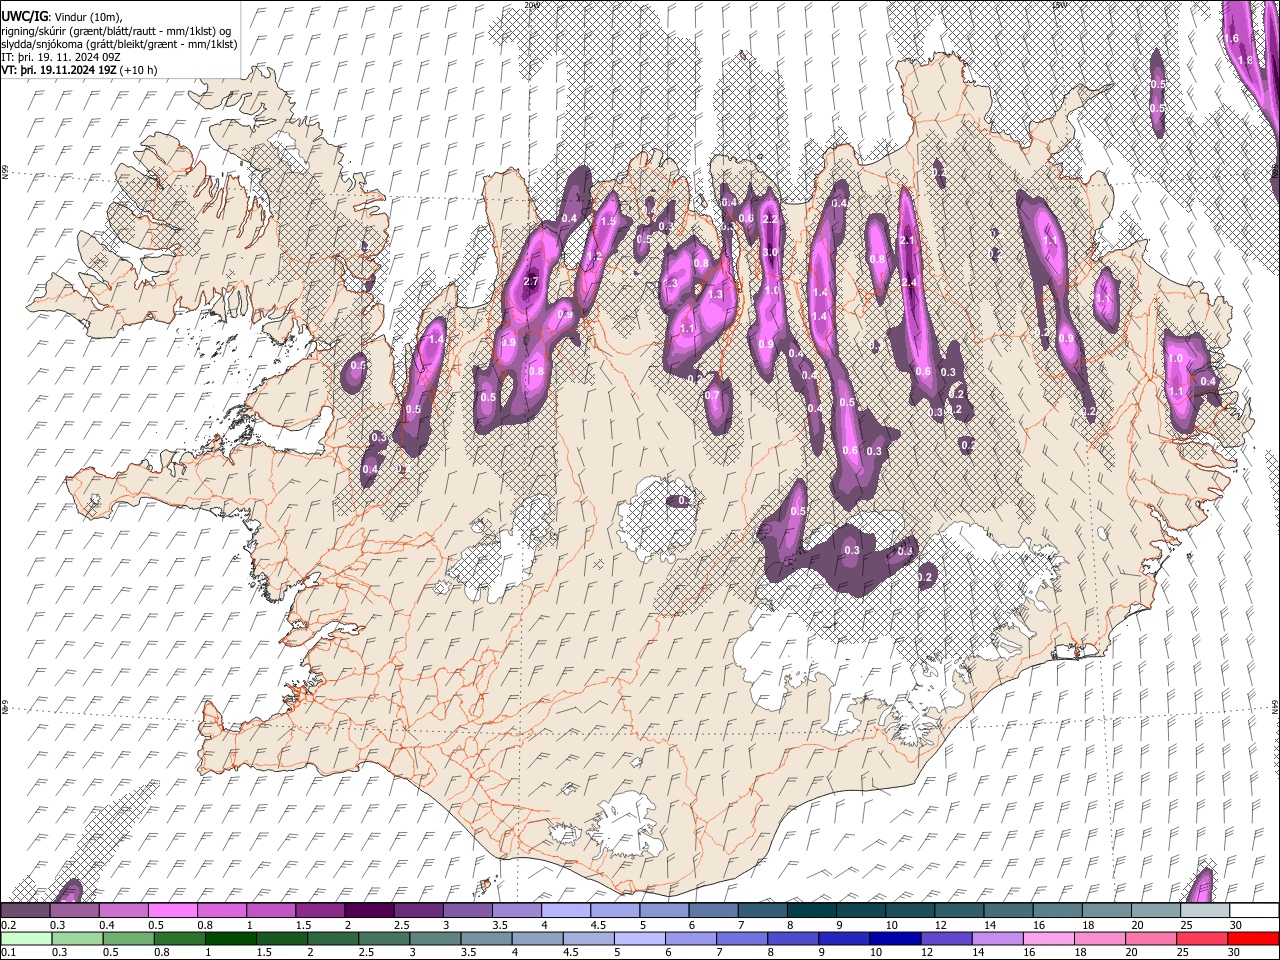Click the snow scale swatch between 4 and 4.5
The height and width of the screenshot is (960, 1280).
point(566,910)
